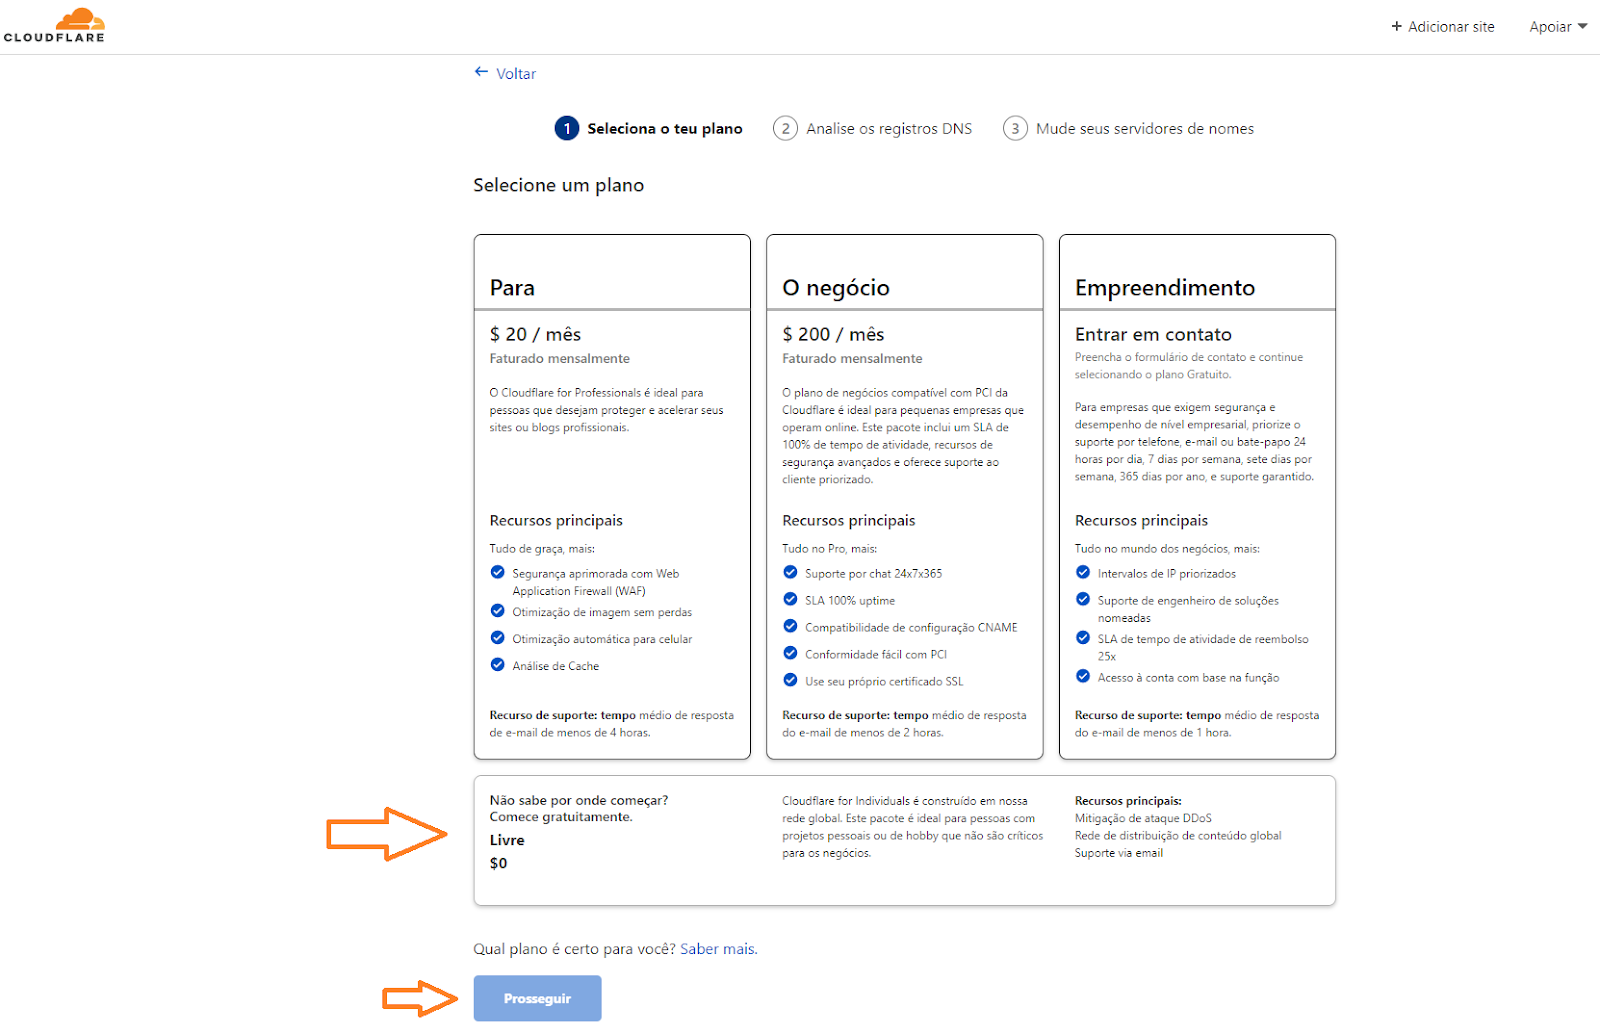Click Suporte via email text
1600x1034 pixels.
(1119, 853)
